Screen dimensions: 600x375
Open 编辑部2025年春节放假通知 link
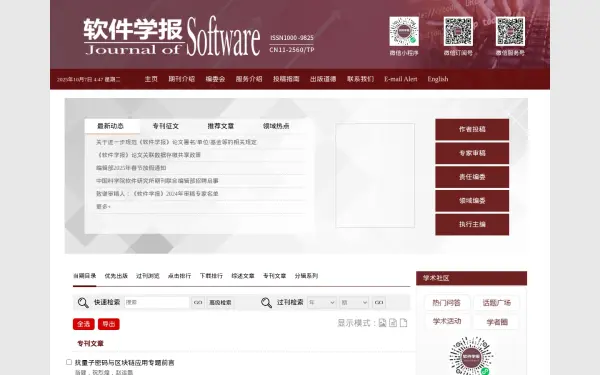pyautogui.click(x=131, y=168)
